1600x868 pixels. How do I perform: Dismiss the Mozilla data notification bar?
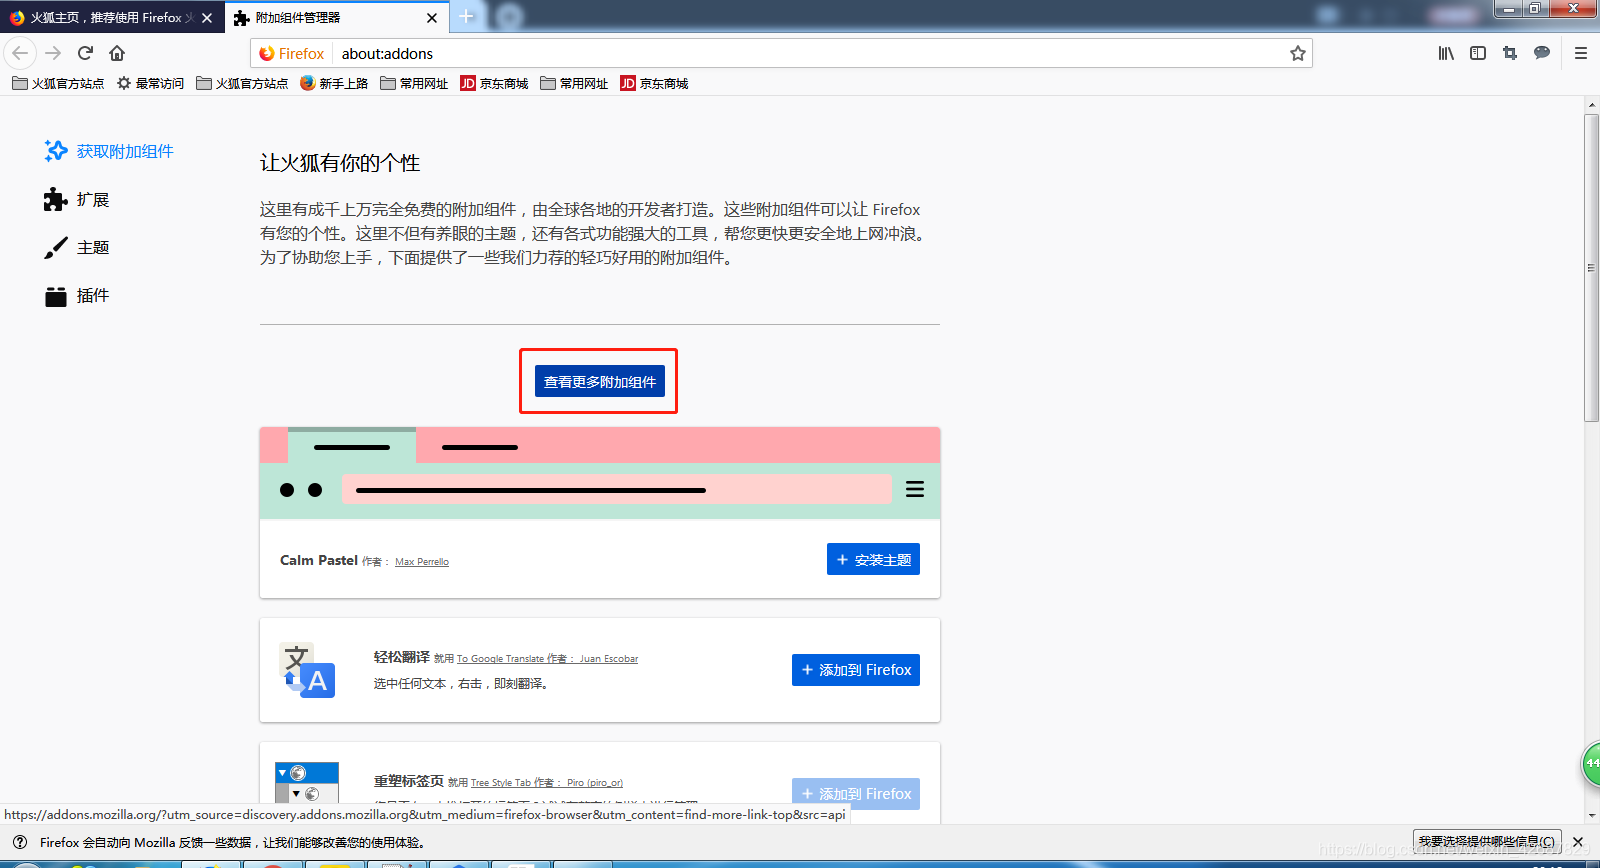pos(1578,842)
